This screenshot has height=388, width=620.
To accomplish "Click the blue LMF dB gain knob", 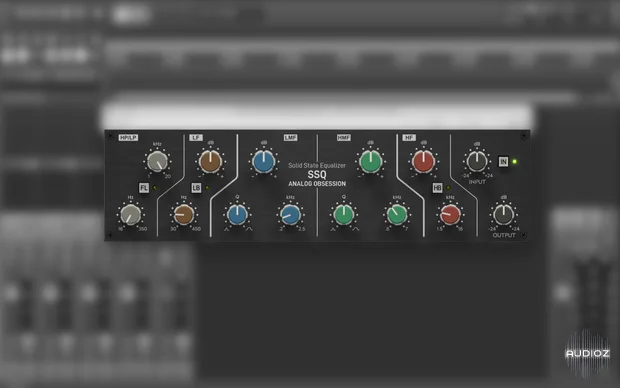I will [264, 161].
